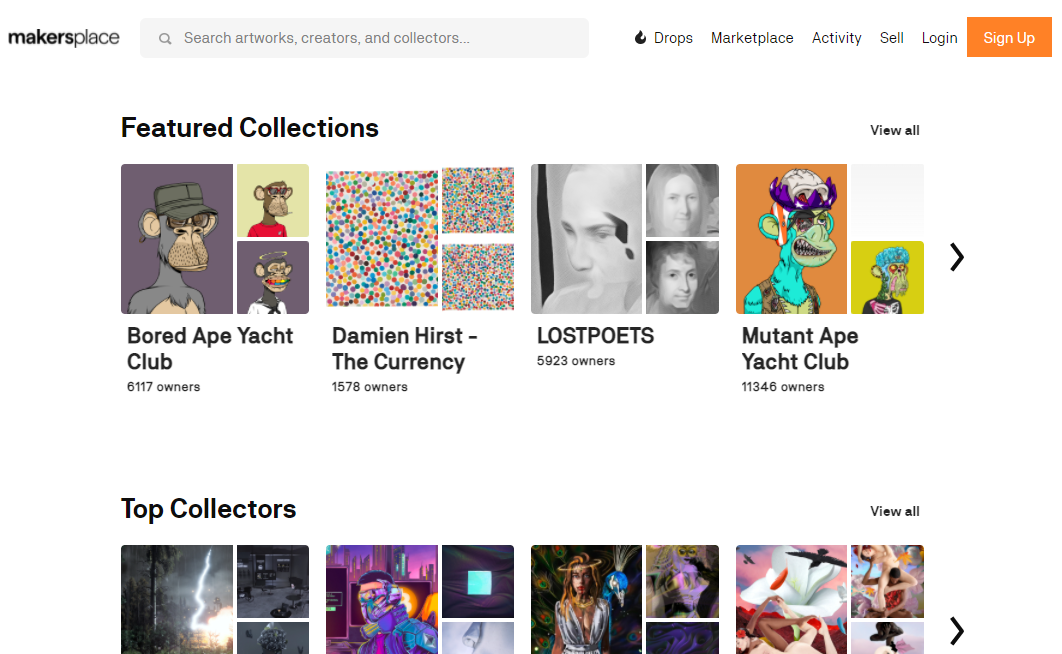Click the 11346 owners text
The image size is (1062, 654).
pos(782,387)
